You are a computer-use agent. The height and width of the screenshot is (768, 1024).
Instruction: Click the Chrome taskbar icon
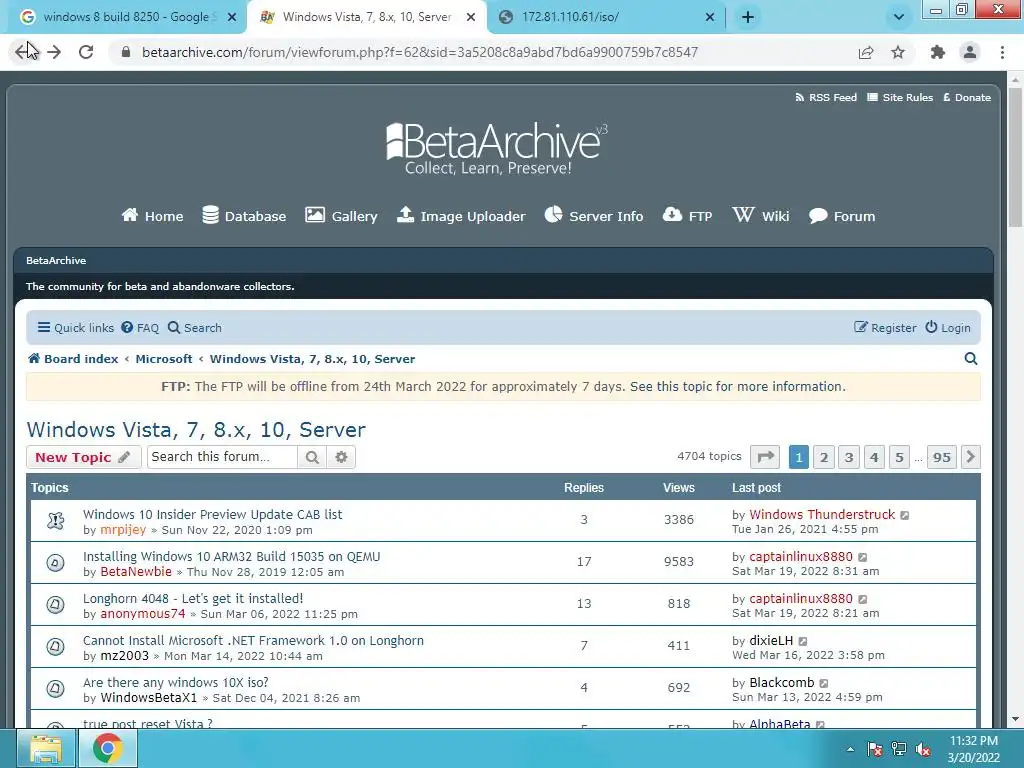coord(108,748)
